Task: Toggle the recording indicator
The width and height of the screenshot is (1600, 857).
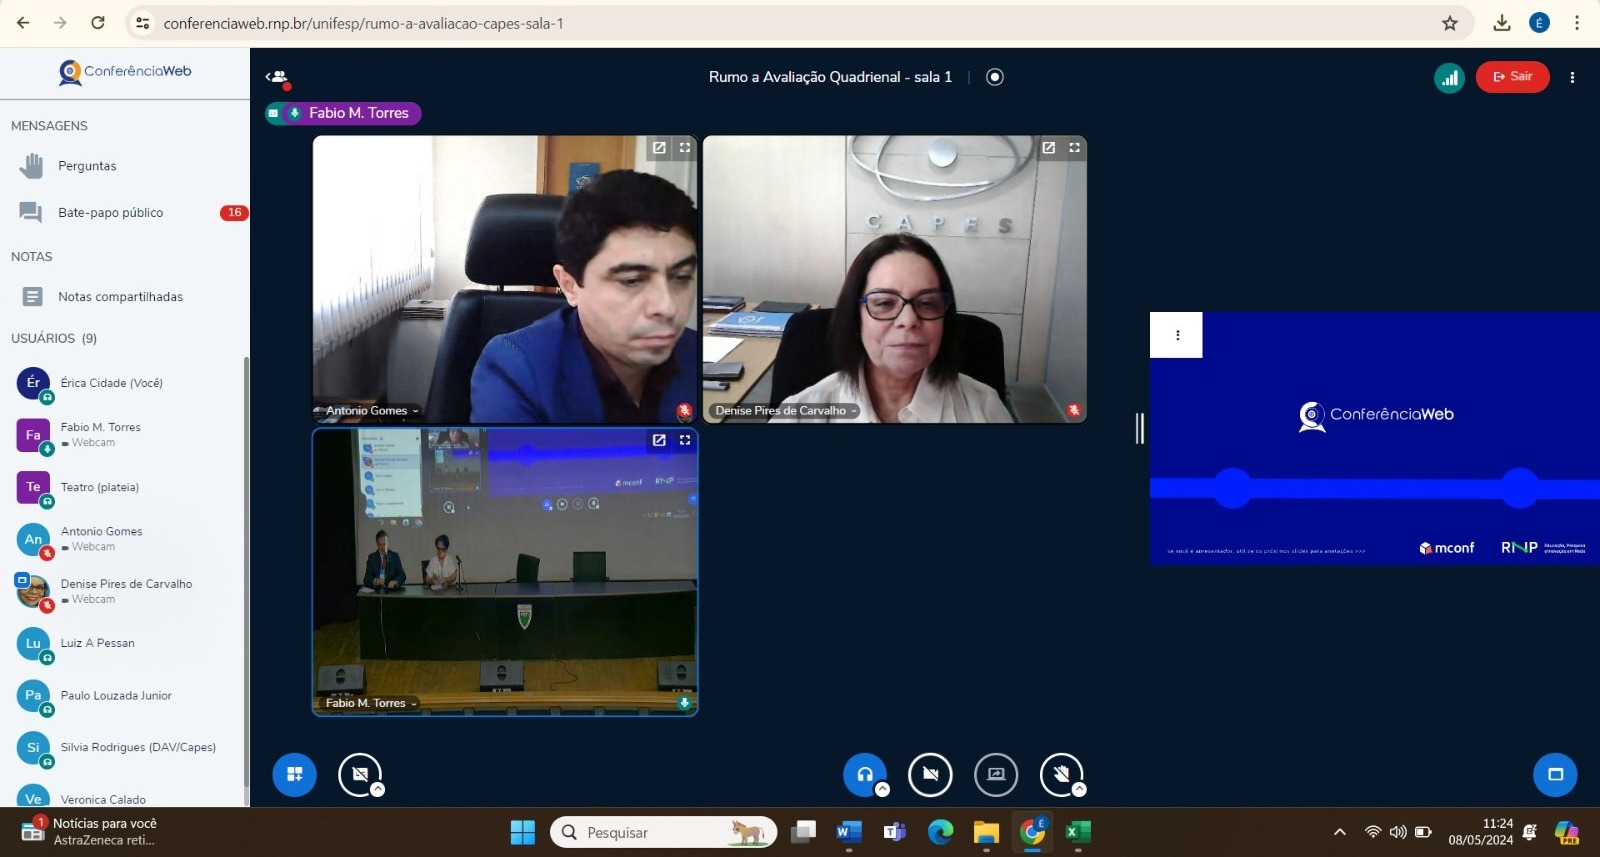Action: click(995, 77)
